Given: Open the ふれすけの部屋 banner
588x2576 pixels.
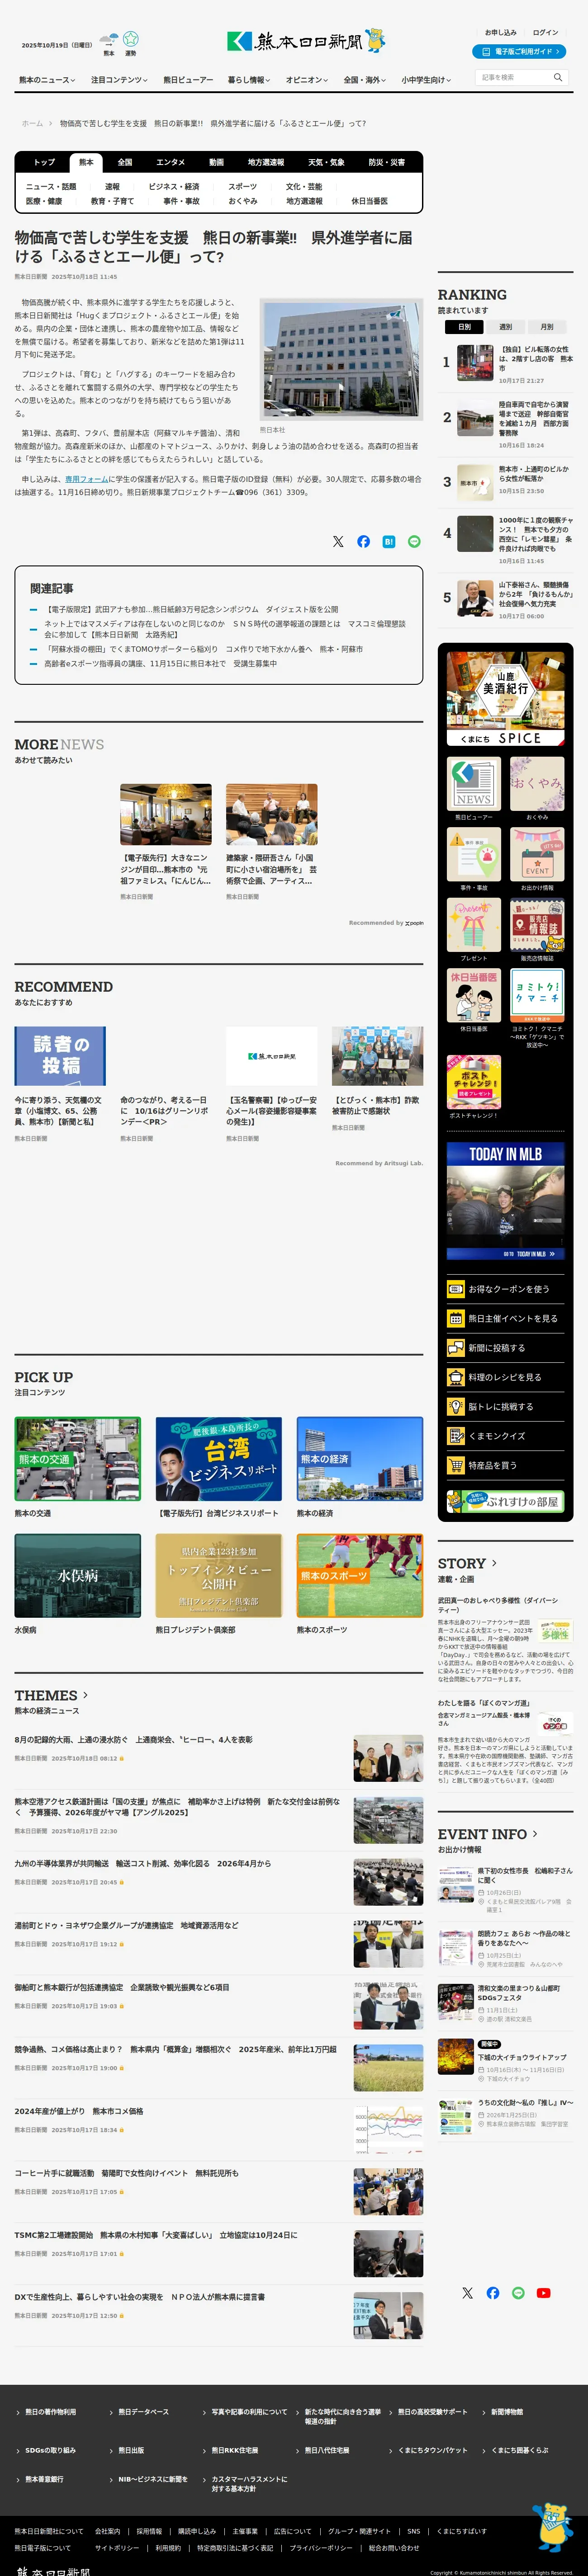Looking at the screenshot, I should click(506, 1501).
